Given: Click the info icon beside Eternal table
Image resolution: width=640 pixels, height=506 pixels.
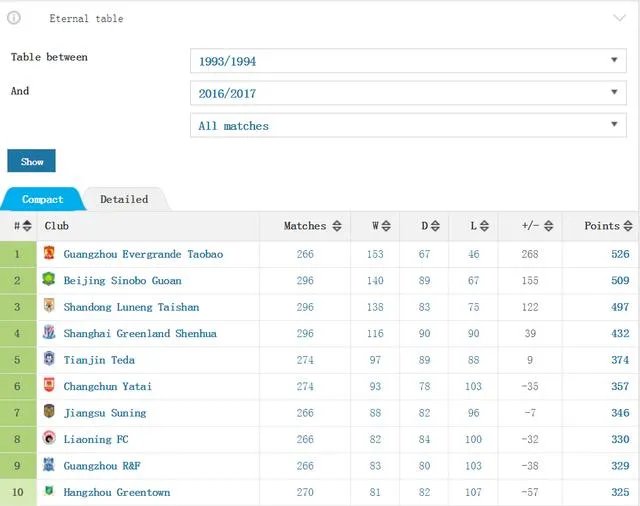Looking at the screenshot, I should point(14,18).
